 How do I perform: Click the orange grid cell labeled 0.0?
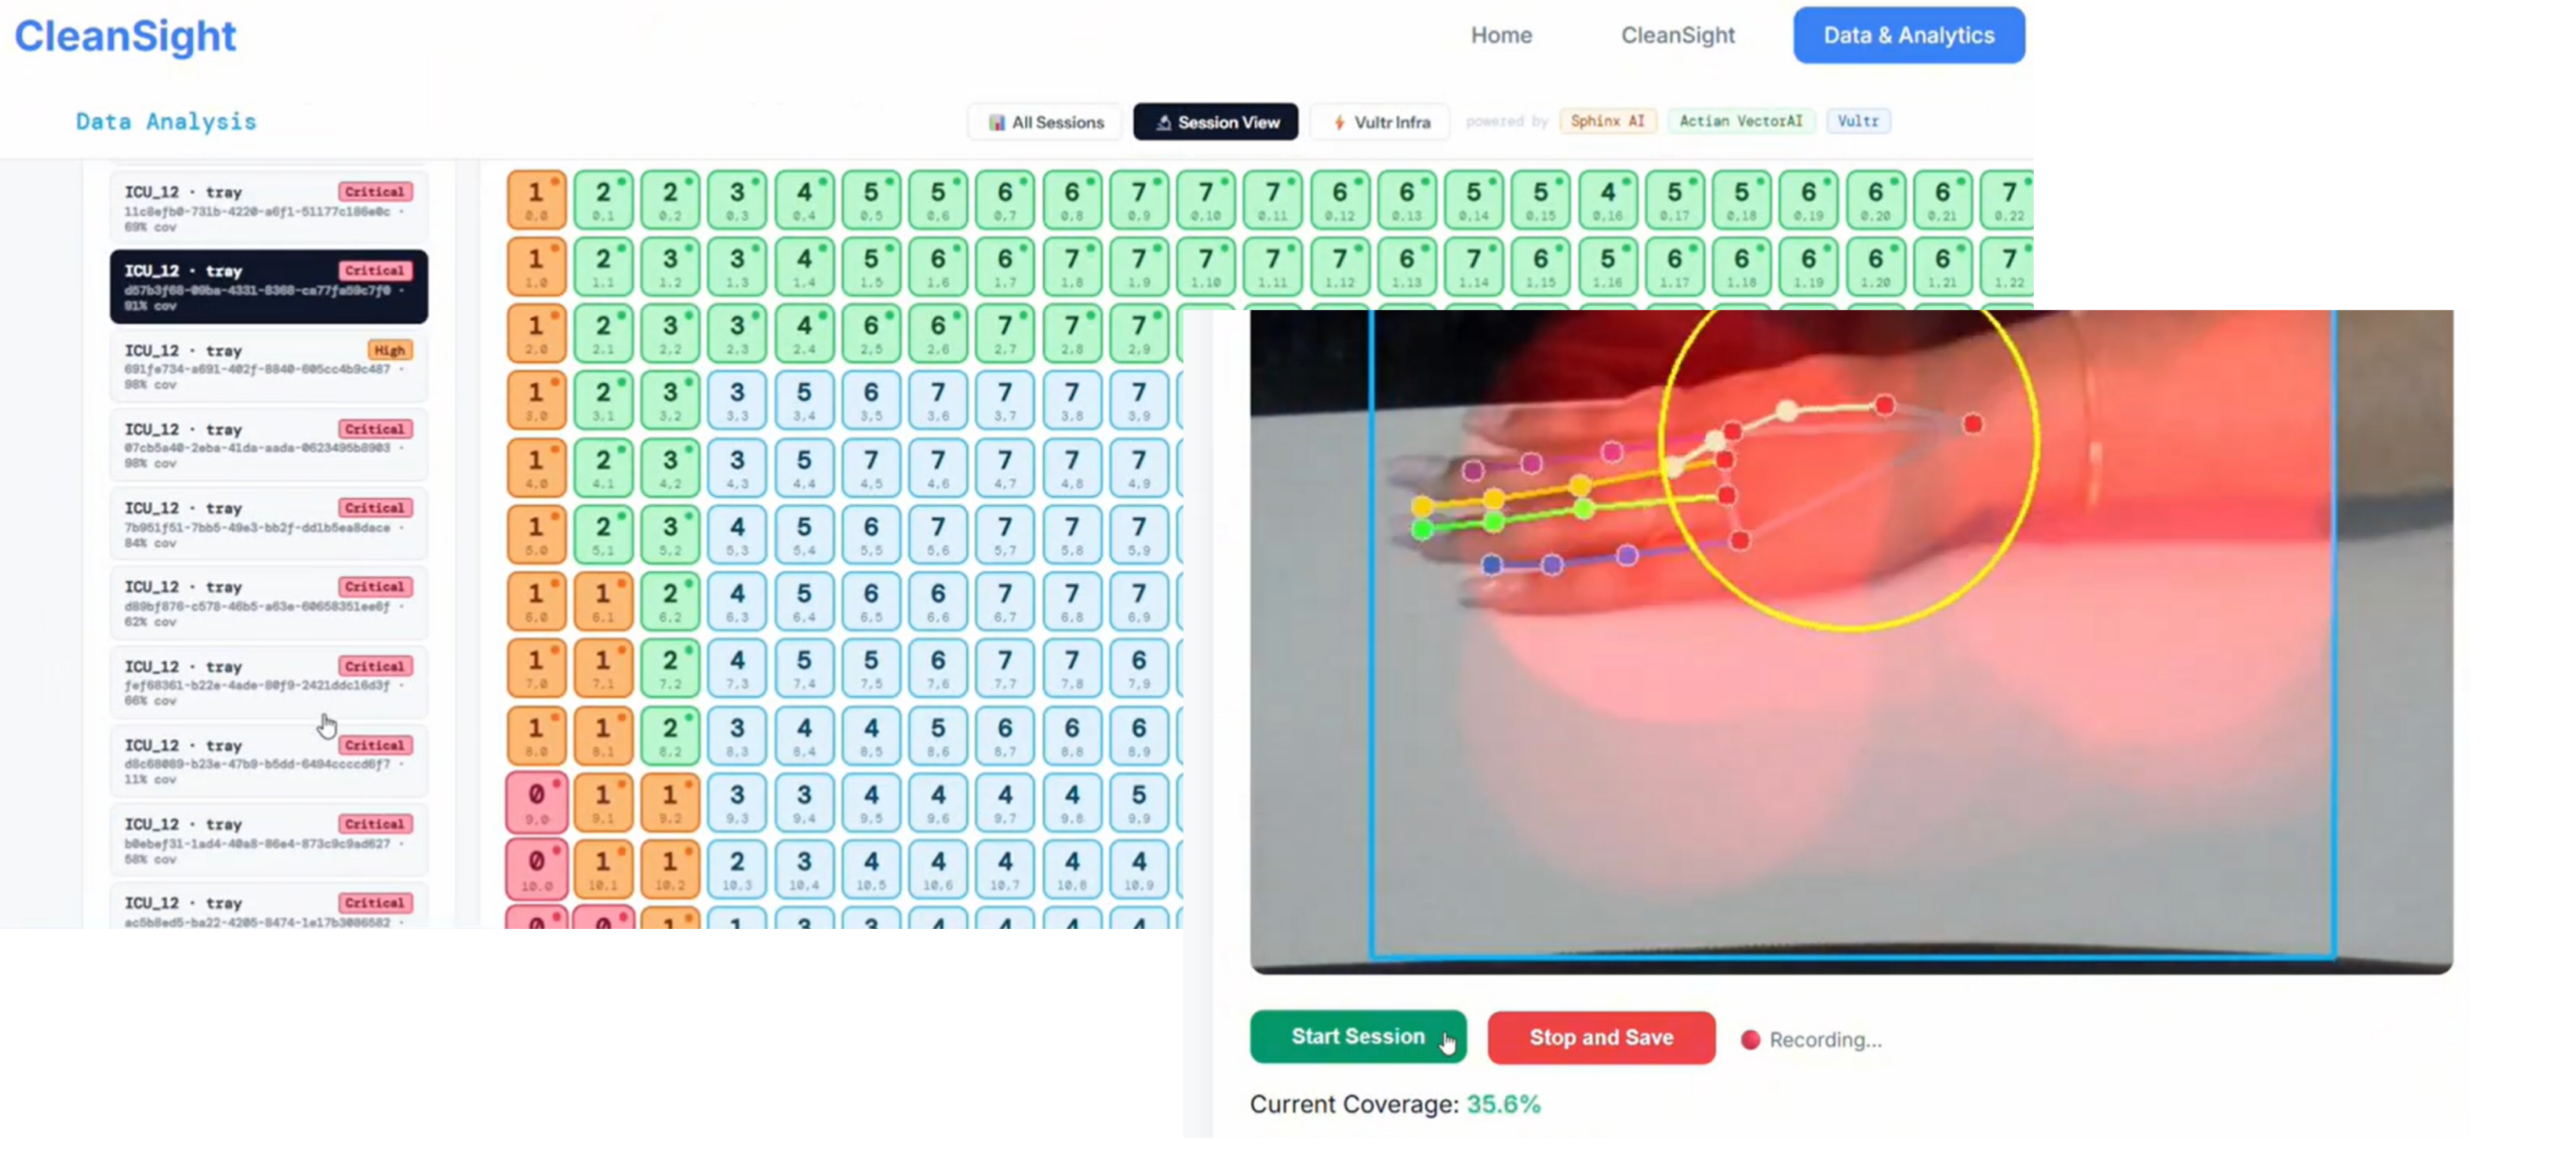(537, 199)
